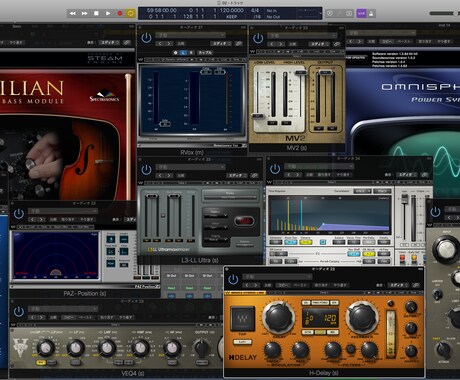Open the VEQ4 window preset dropdown
Screen dimensions: 460x380
[x=63, y=309]
